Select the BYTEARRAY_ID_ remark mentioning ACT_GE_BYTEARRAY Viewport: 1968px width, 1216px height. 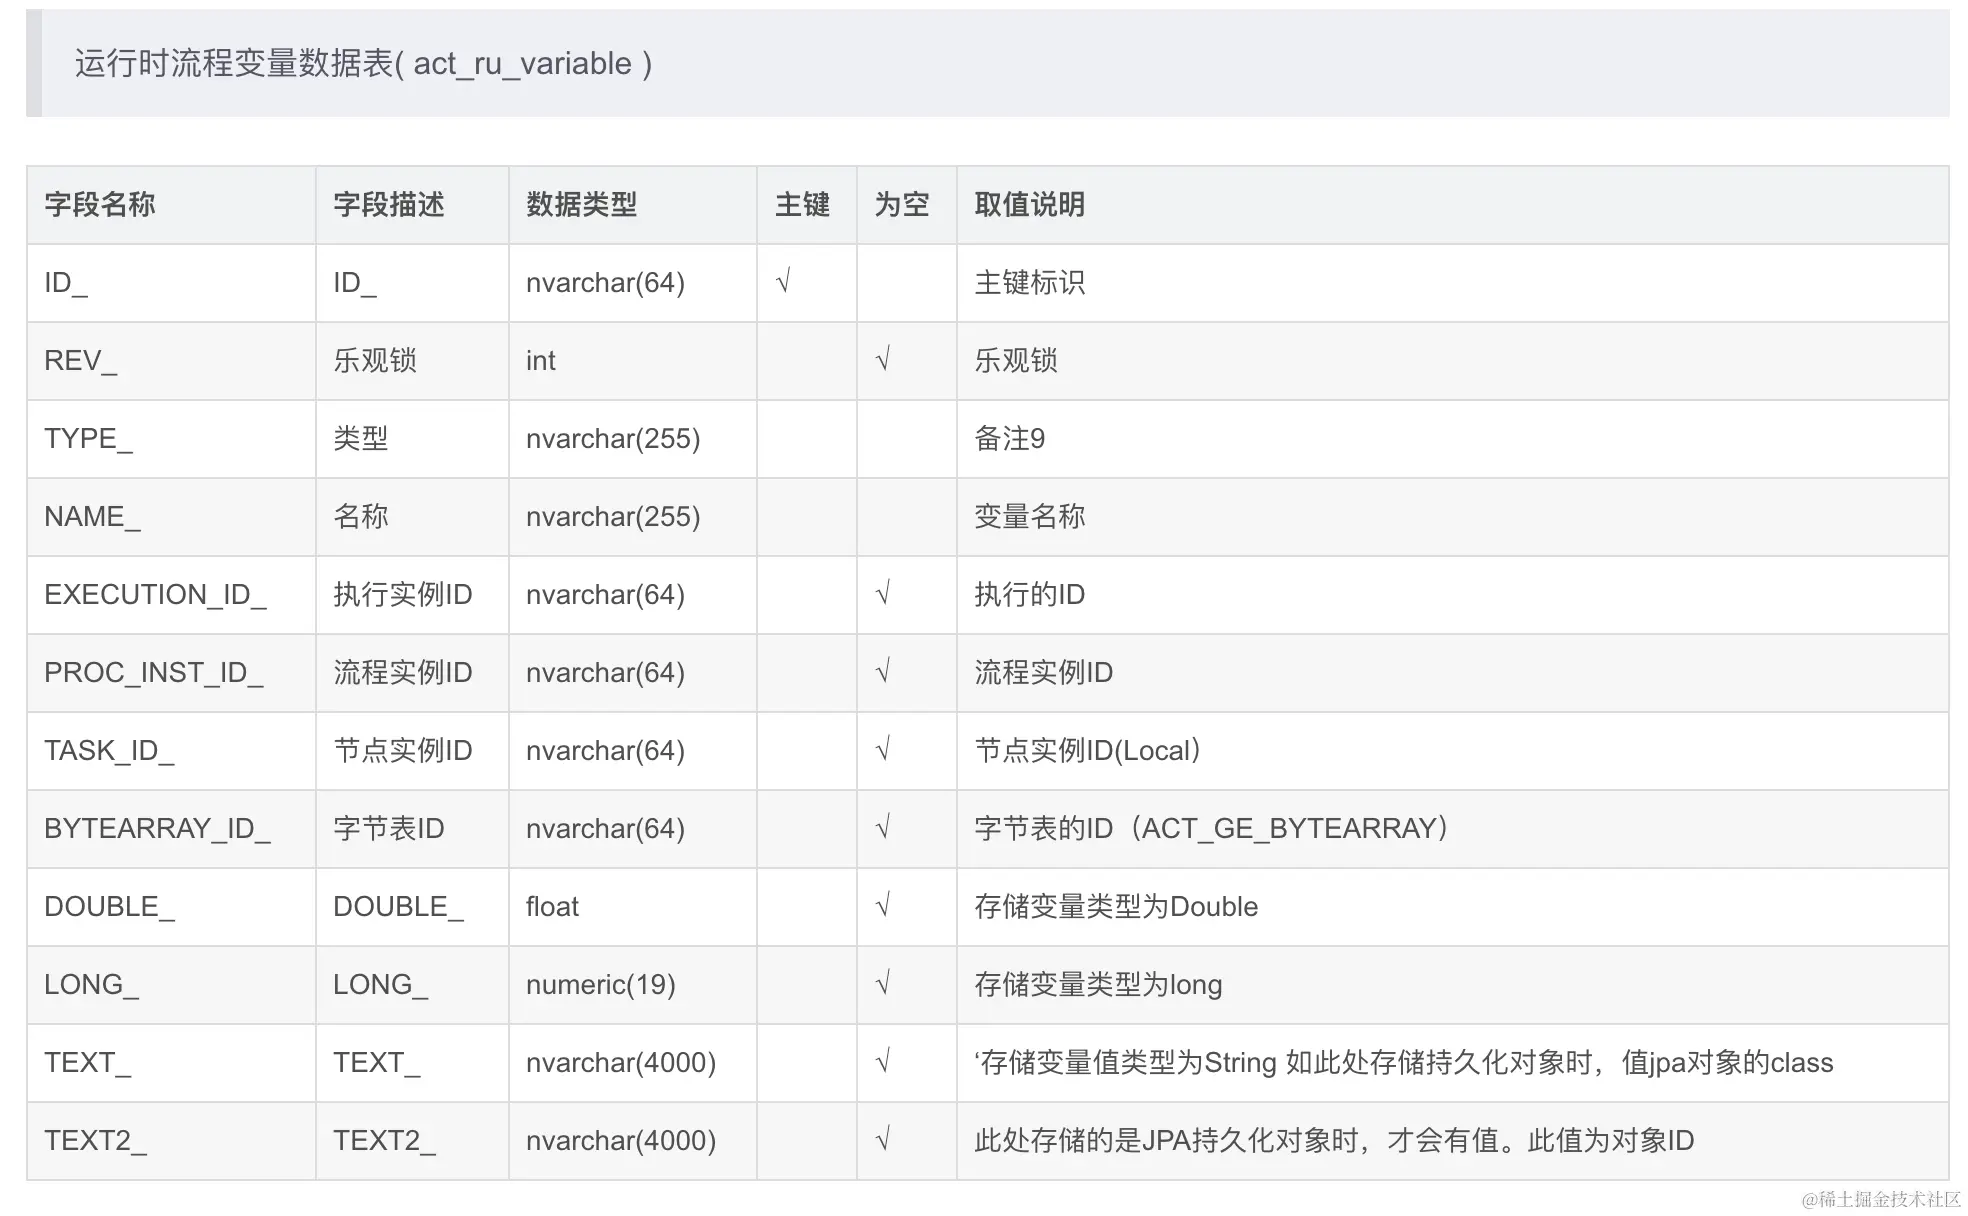point(1210,828)
